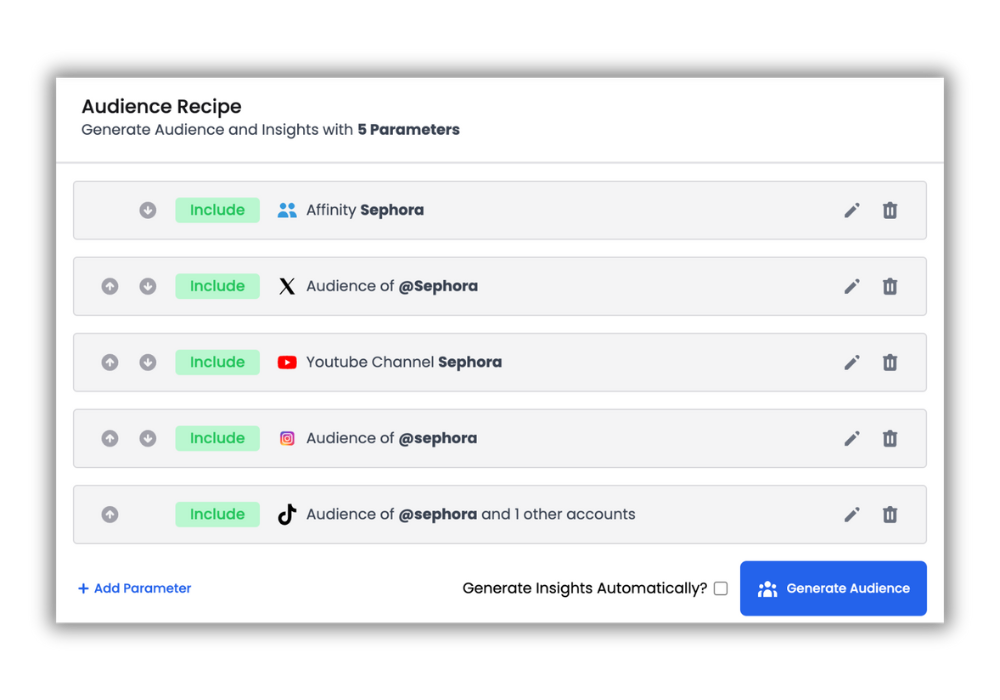Image resolution: width=1000 pixels, height=700 pixels.
Task: Enable Generate Insights Automatically checkbox
Action: click(x=720, y=589)
